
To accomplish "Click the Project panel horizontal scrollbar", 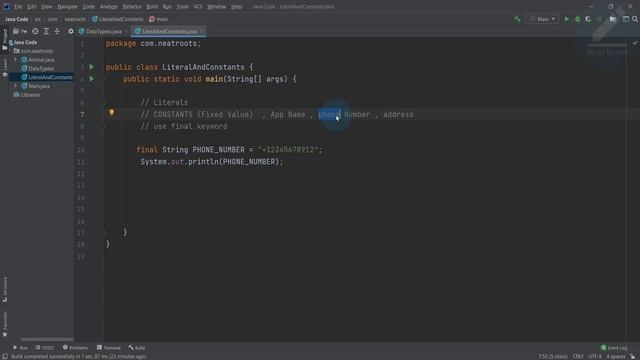I will click(47, 339).
